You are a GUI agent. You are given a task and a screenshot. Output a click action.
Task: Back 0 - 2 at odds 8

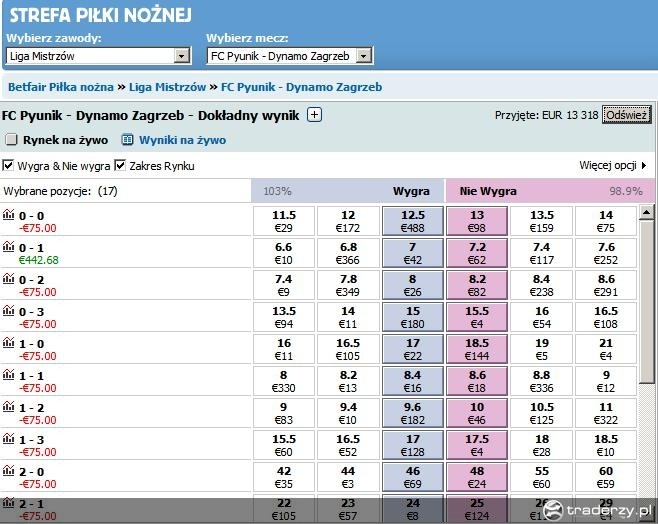pos(413,285)
